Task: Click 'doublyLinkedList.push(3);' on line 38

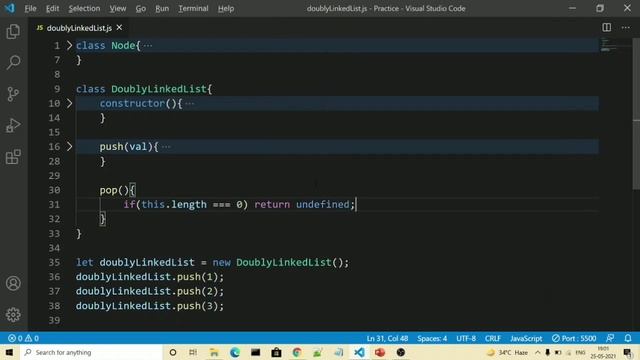Action: [x=150, y=306]
